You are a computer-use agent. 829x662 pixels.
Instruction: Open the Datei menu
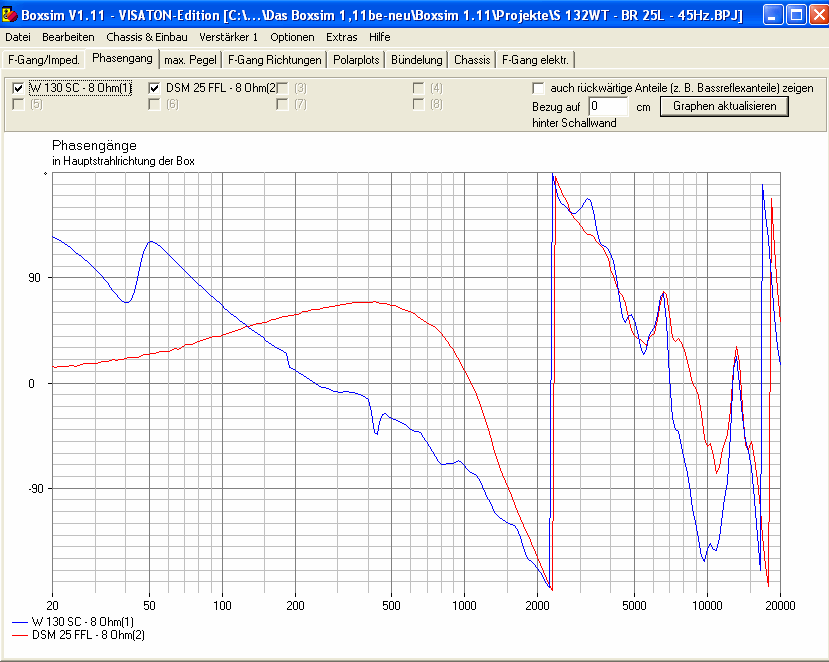click(x=18, y=37)
